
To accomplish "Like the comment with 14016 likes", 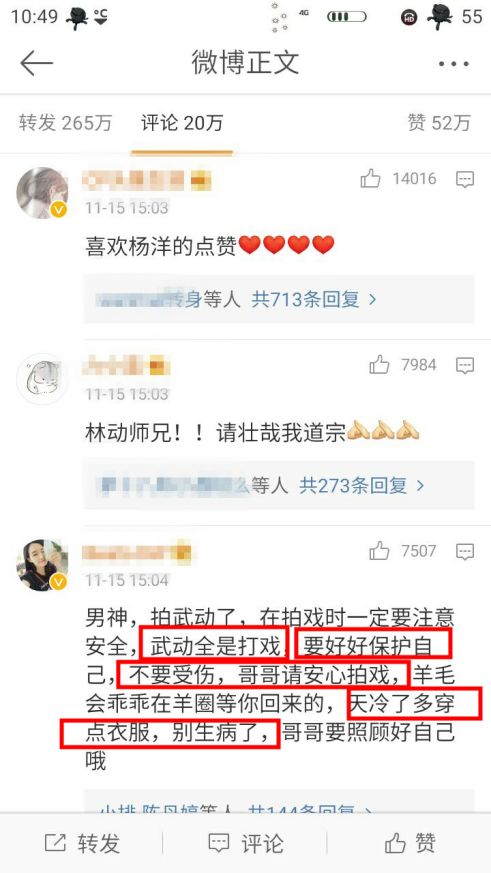I will [370, 178].
